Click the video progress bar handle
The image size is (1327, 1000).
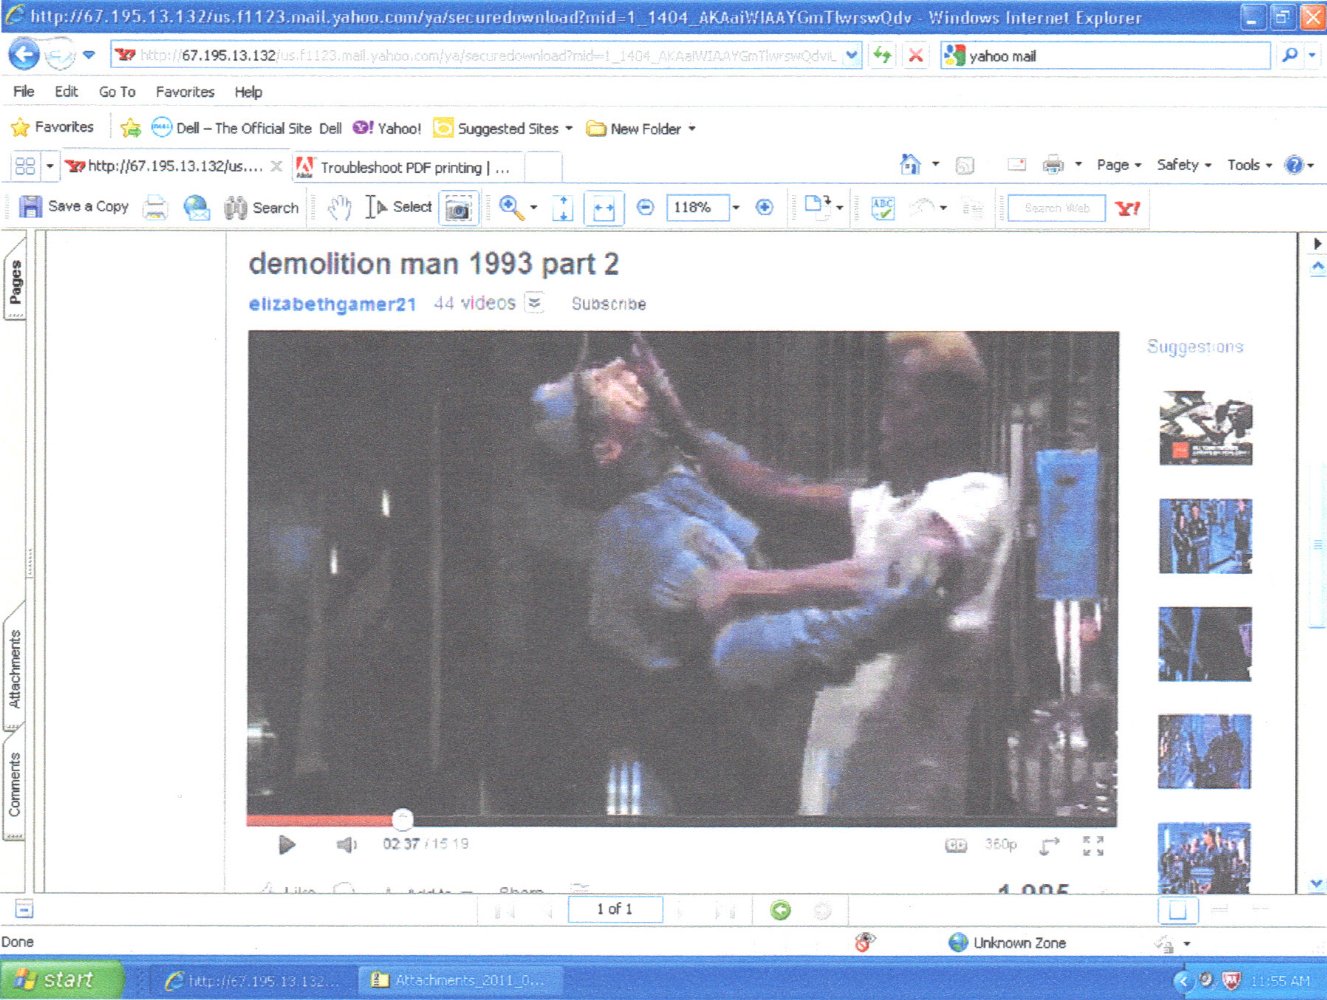click(x=402, y=820)
